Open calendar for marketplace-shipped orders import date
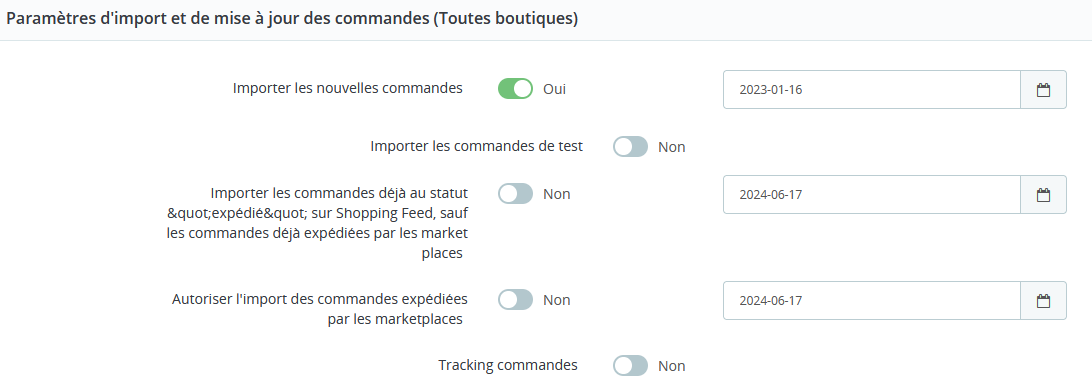1092x387 pixels. (x=1043, y=301)
